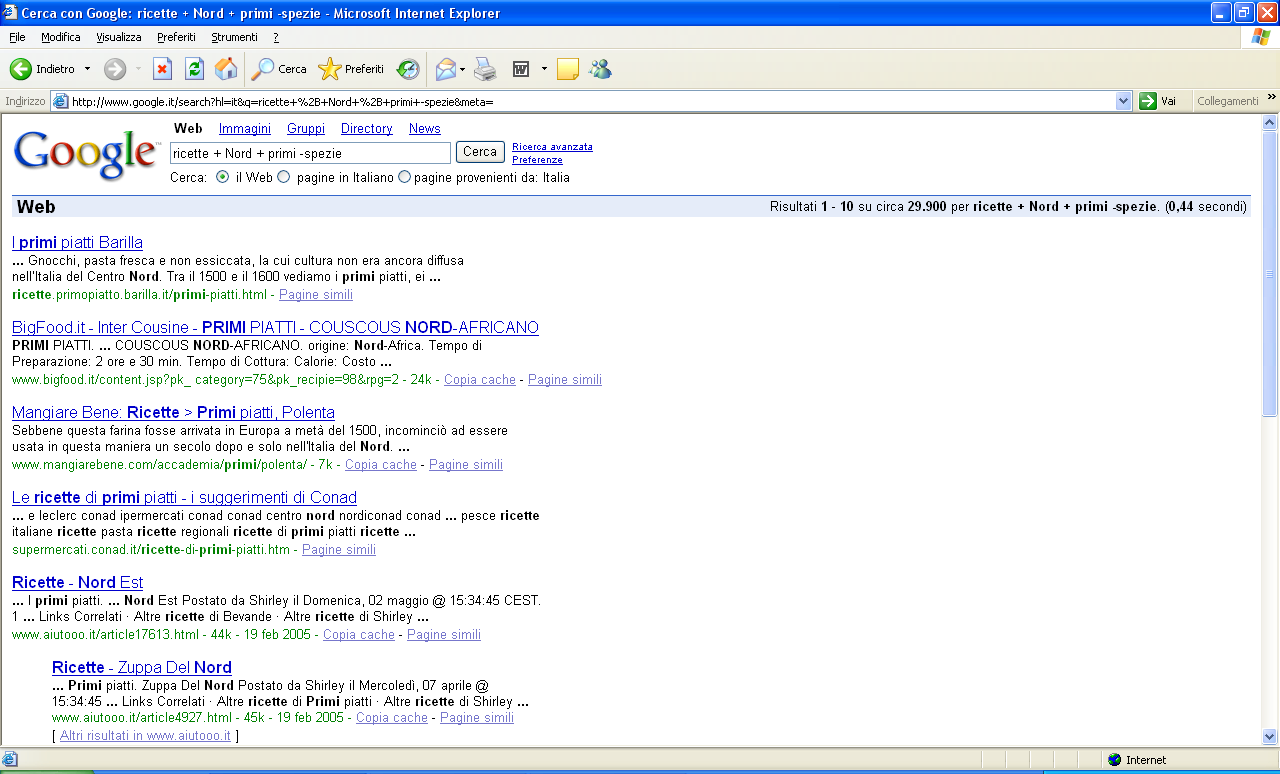Open Pagine simili for aiutooo.it article4927

(x=477, y=718)
